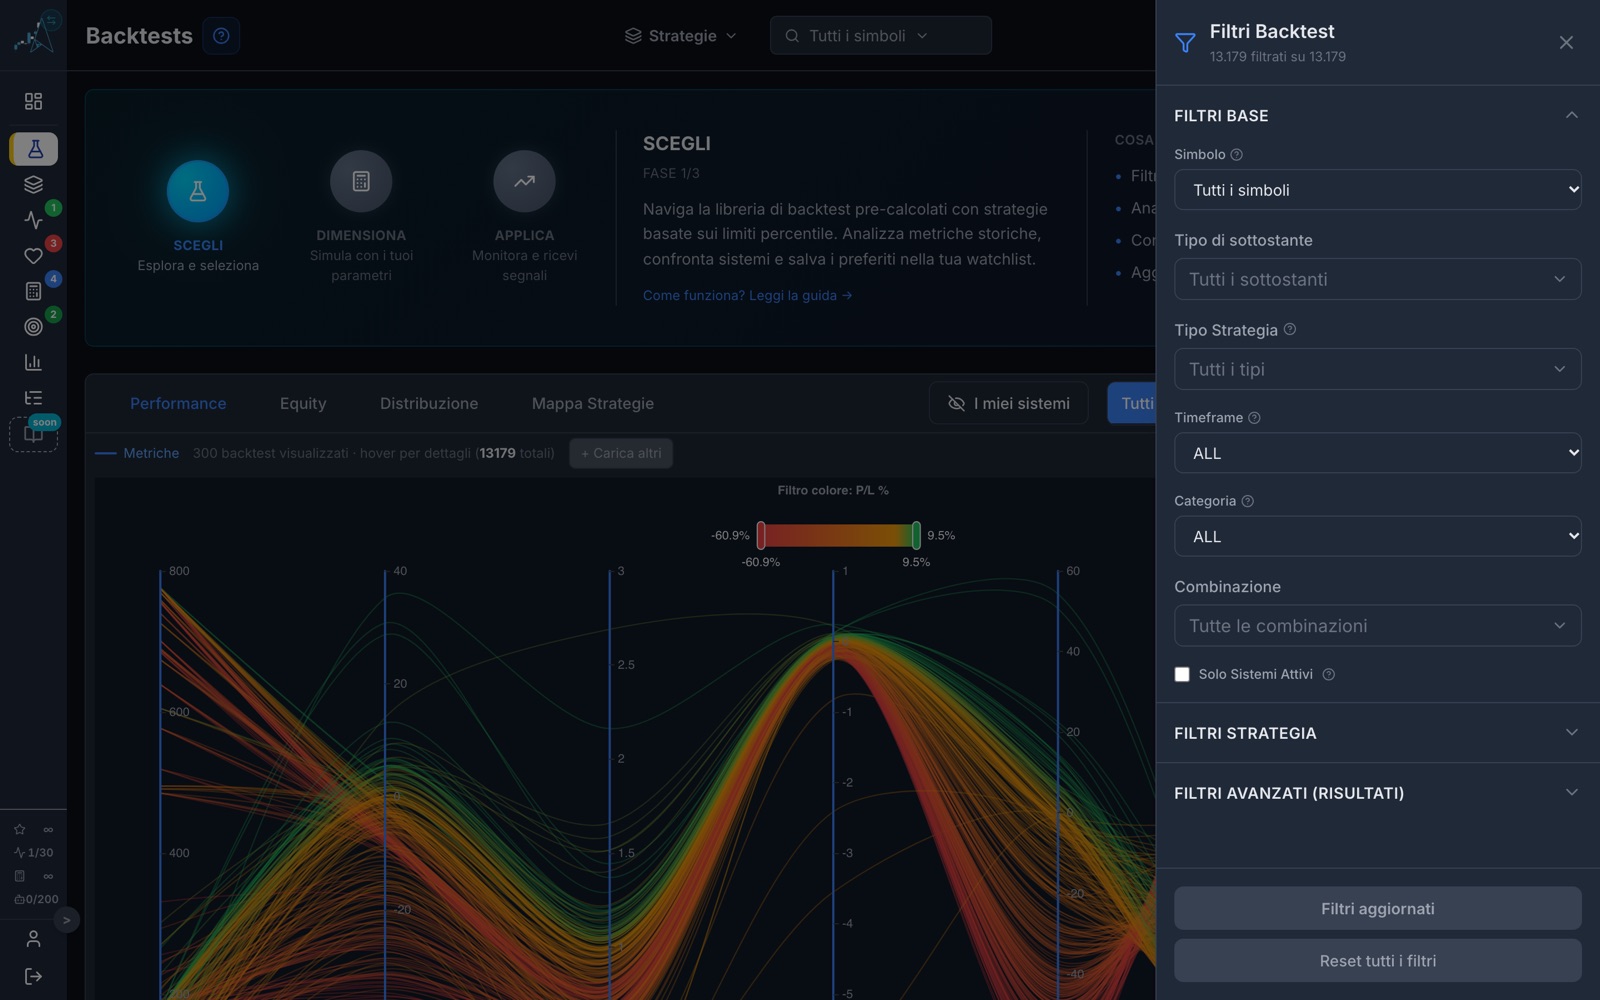The width and height of the screenshot is (1600, 1000).
Task: Click the info icon next to Tipo Strategia
Action: pos(1290,329)
